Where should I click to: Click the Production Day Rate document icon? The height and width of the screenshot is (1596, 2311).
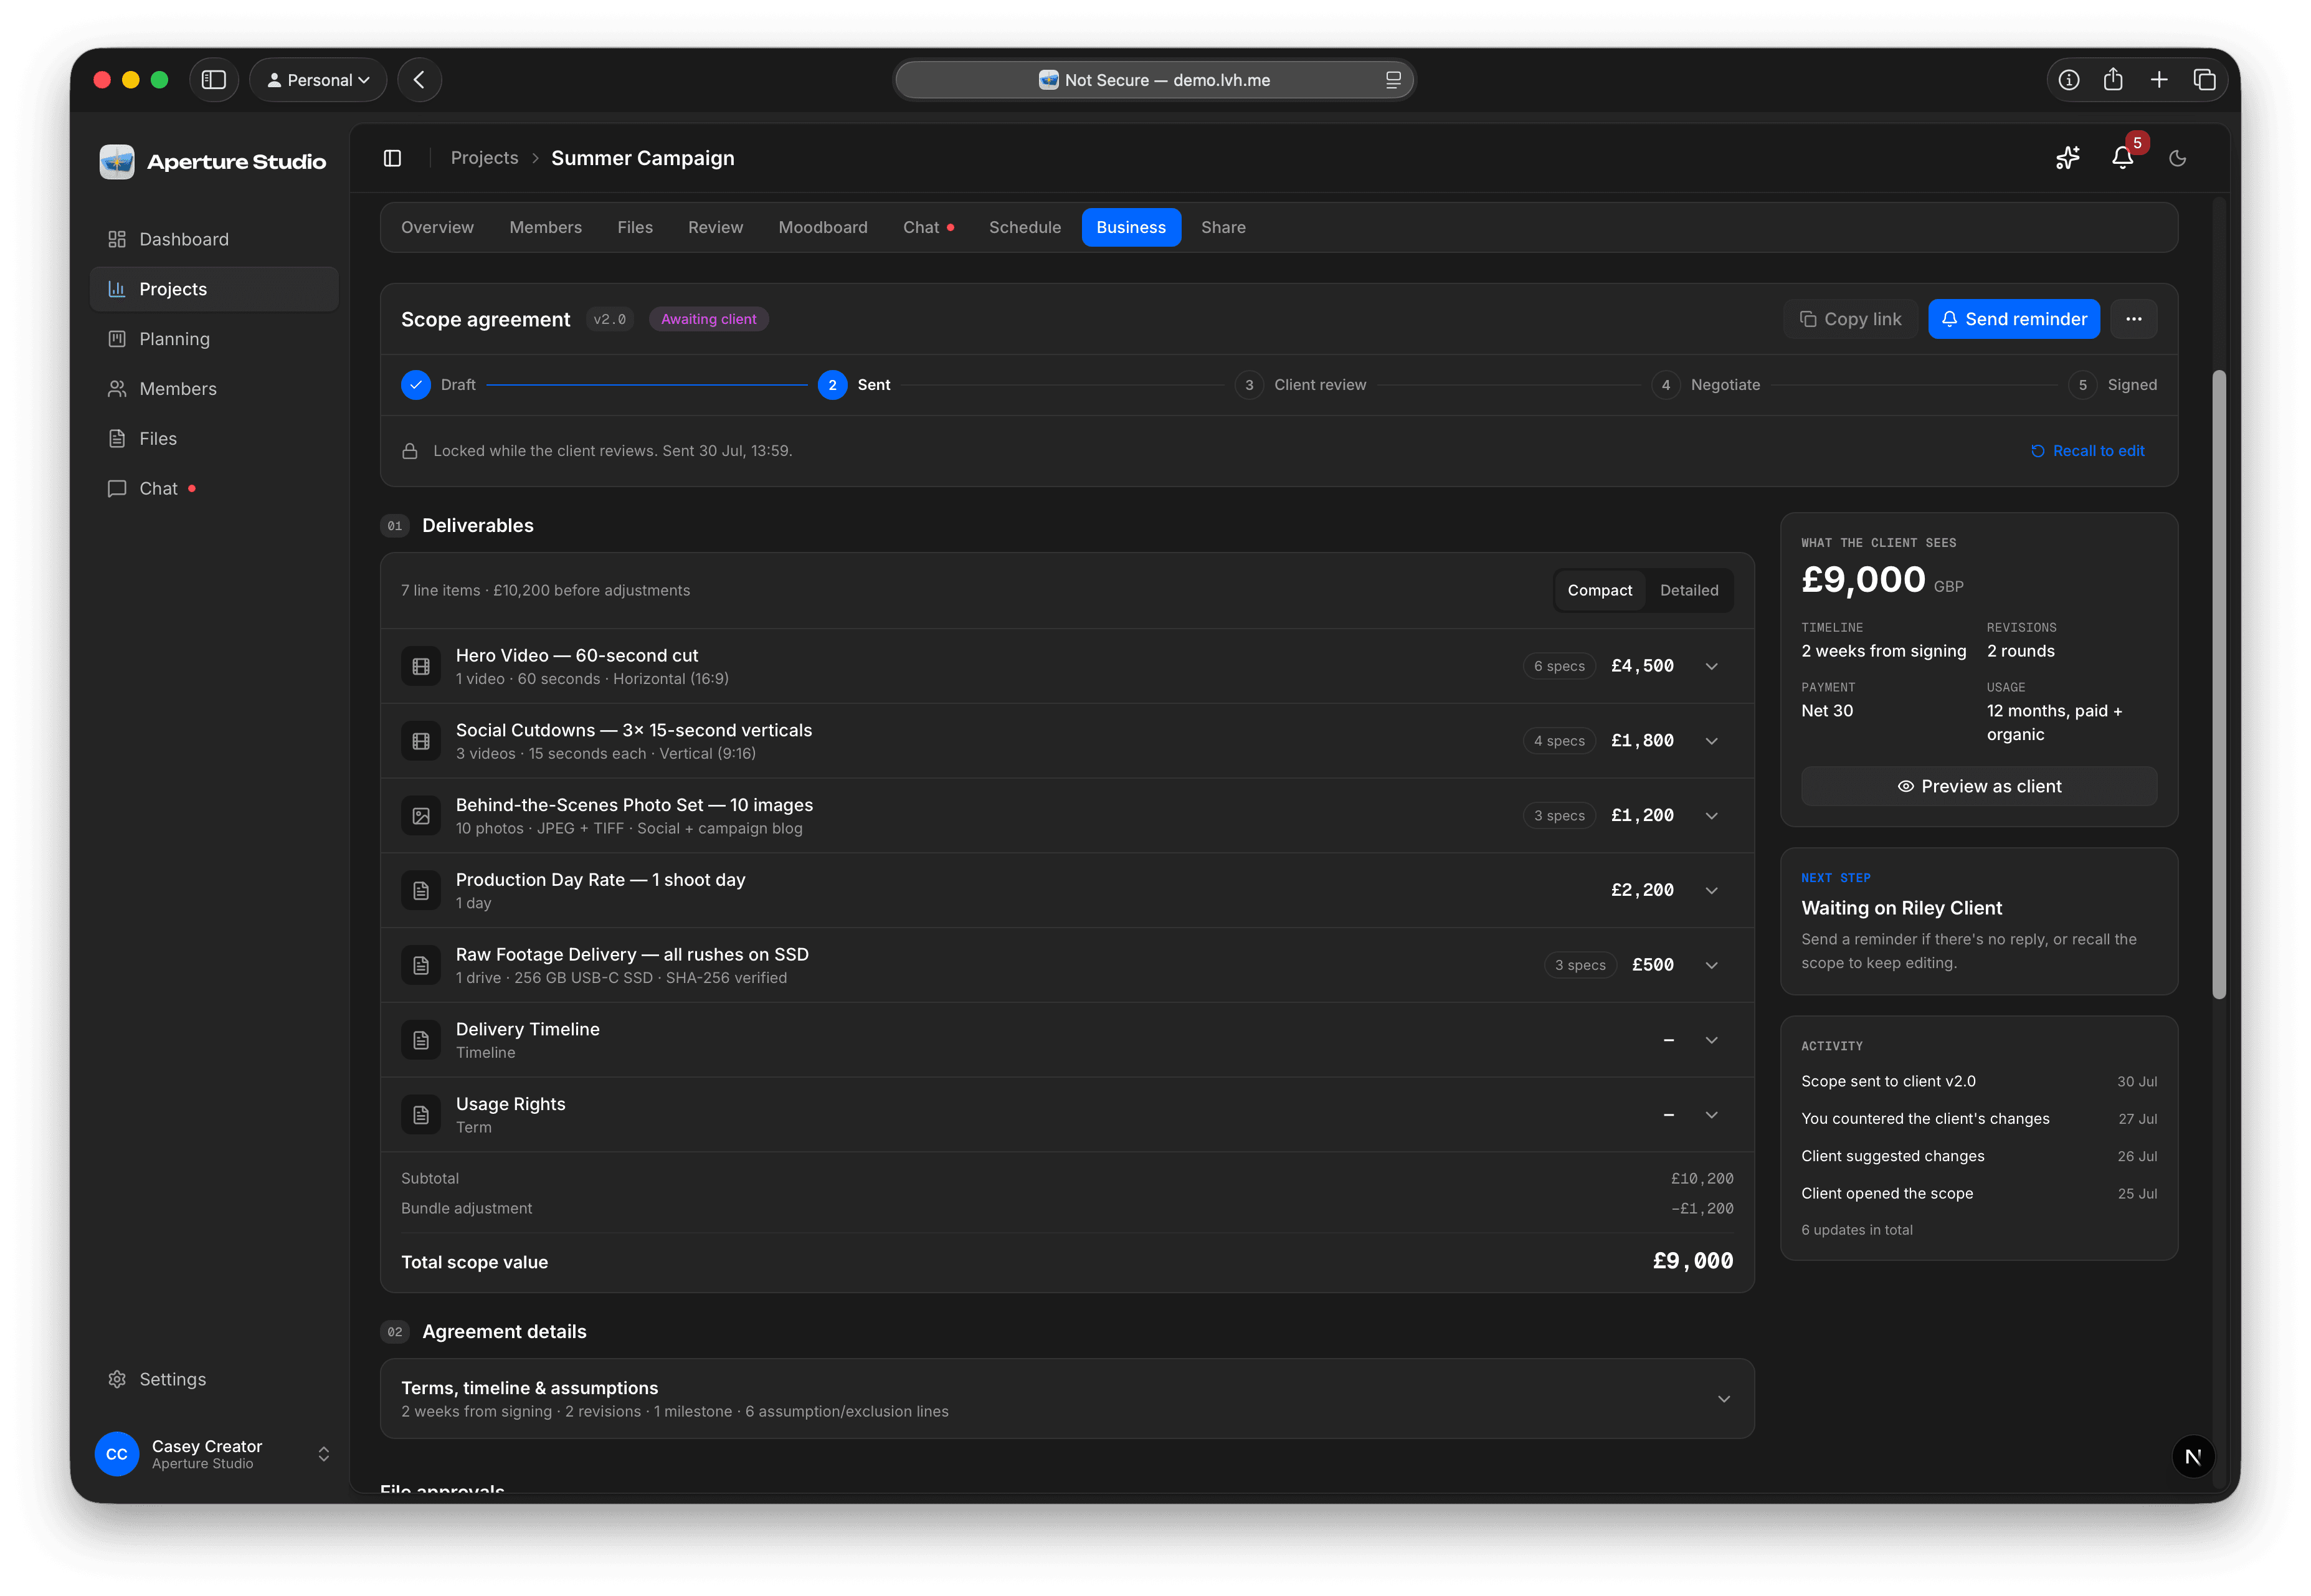[421, 890]
